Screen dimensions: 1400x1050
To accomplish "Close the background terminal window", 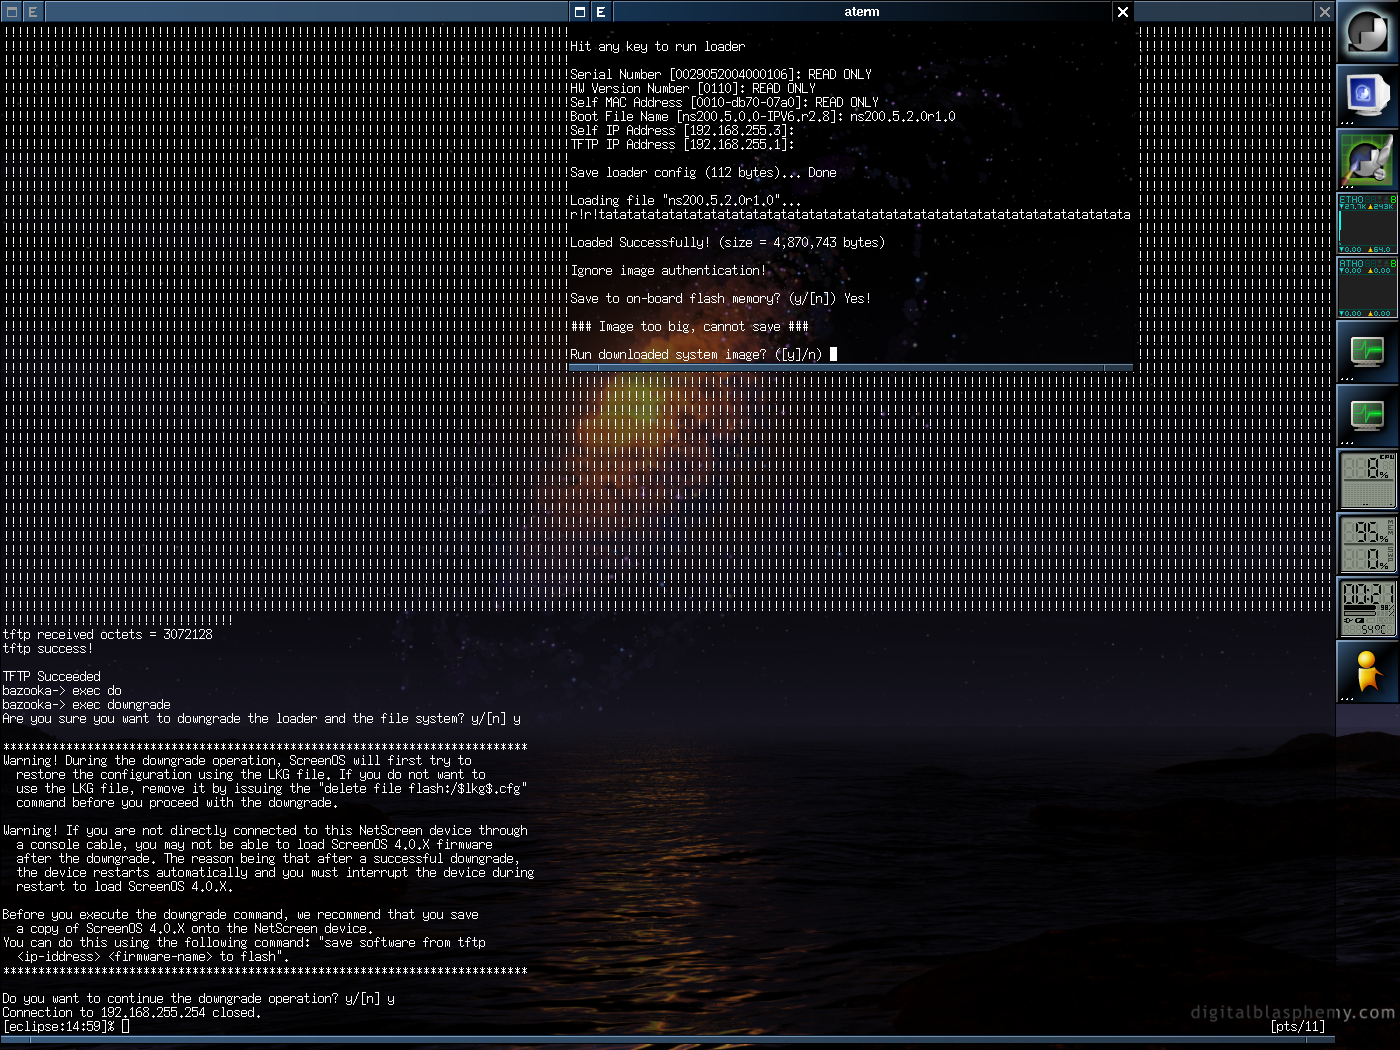I will [x=1325, y=12].
